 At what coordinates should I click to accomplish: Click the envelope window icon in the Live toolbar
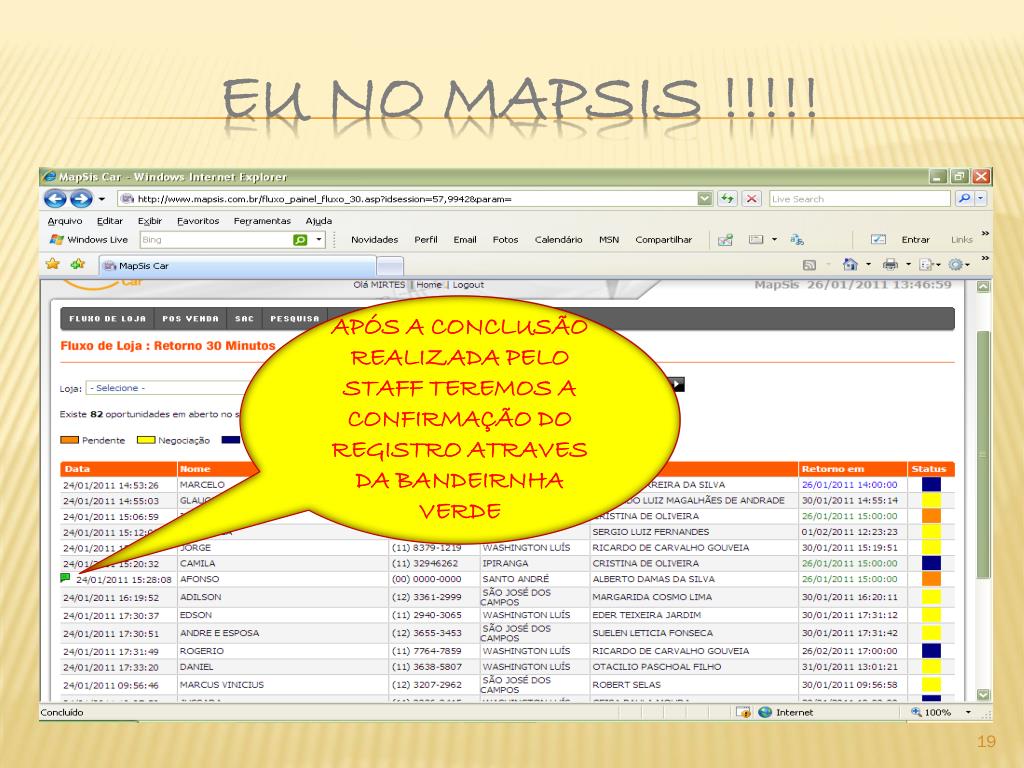coord(756,240)
